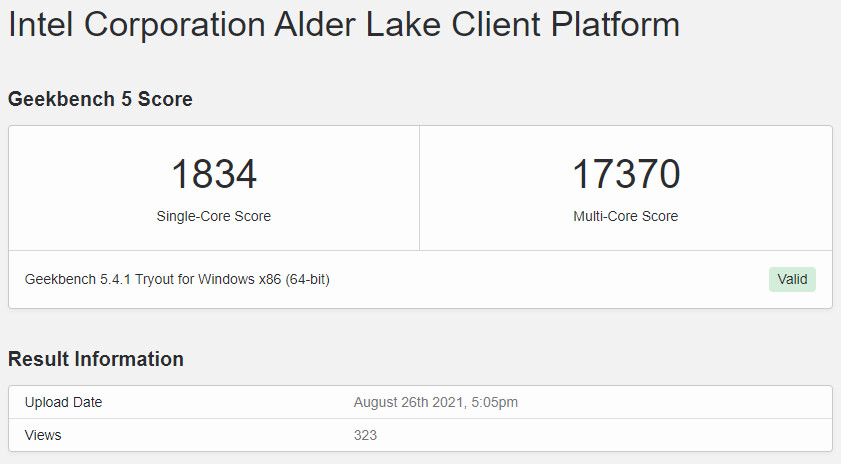Click the Views row label
The height and width of the screenshot is (464, 841).
(43, 435)
